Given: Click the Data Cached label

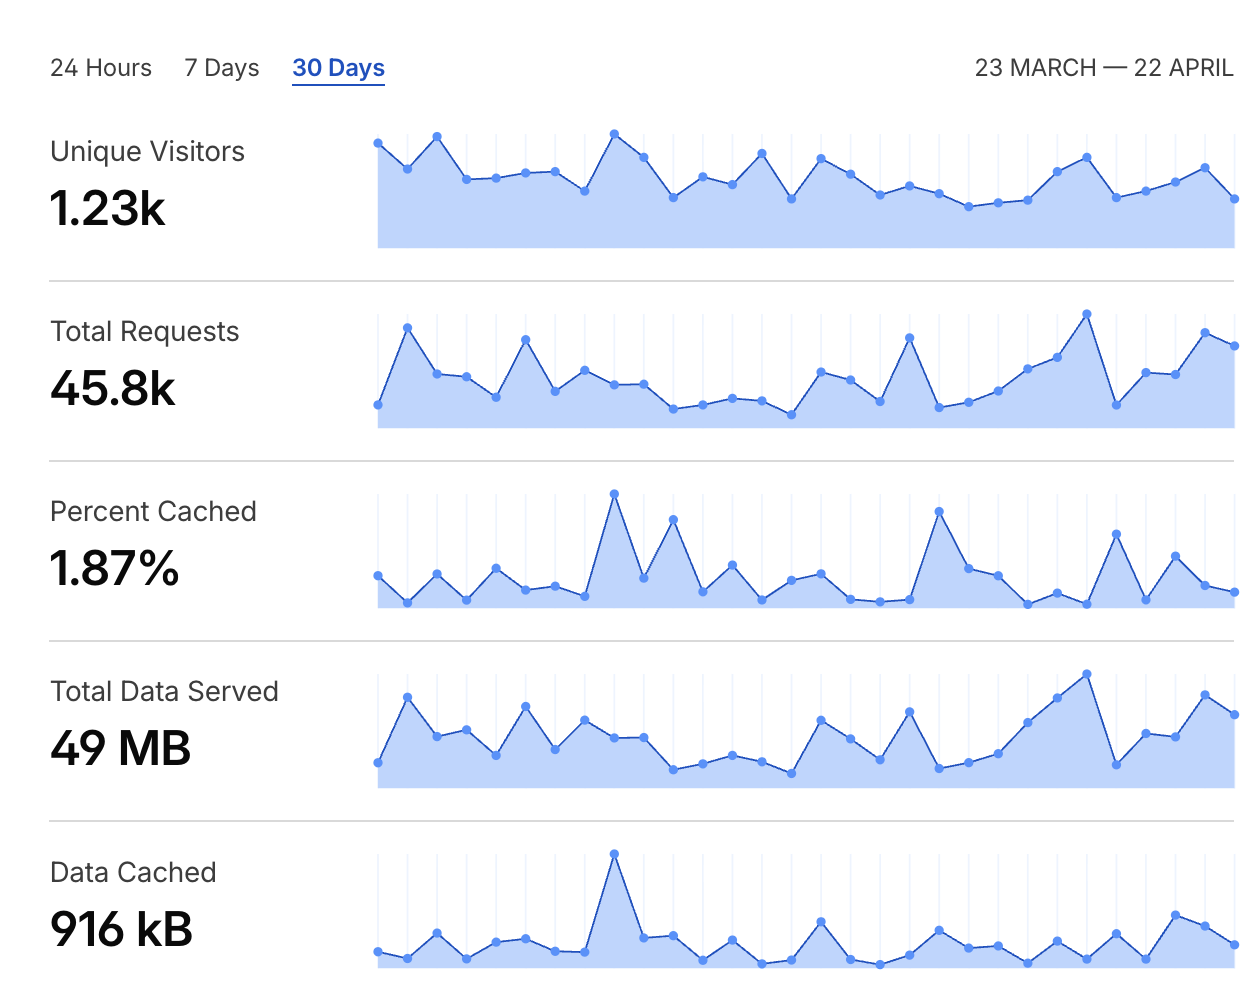Looking at the screenshot, I should click(x=133, y=872).
